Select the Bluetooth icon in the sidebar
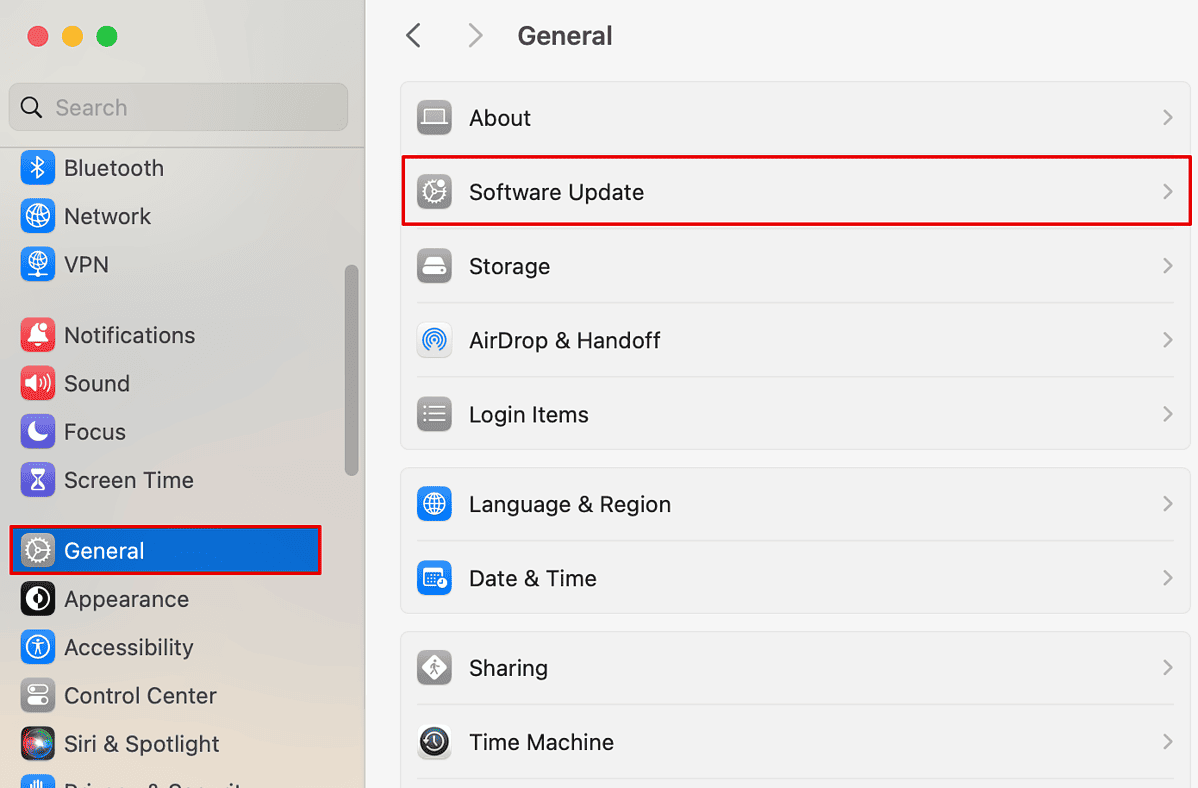 point(37,168)
